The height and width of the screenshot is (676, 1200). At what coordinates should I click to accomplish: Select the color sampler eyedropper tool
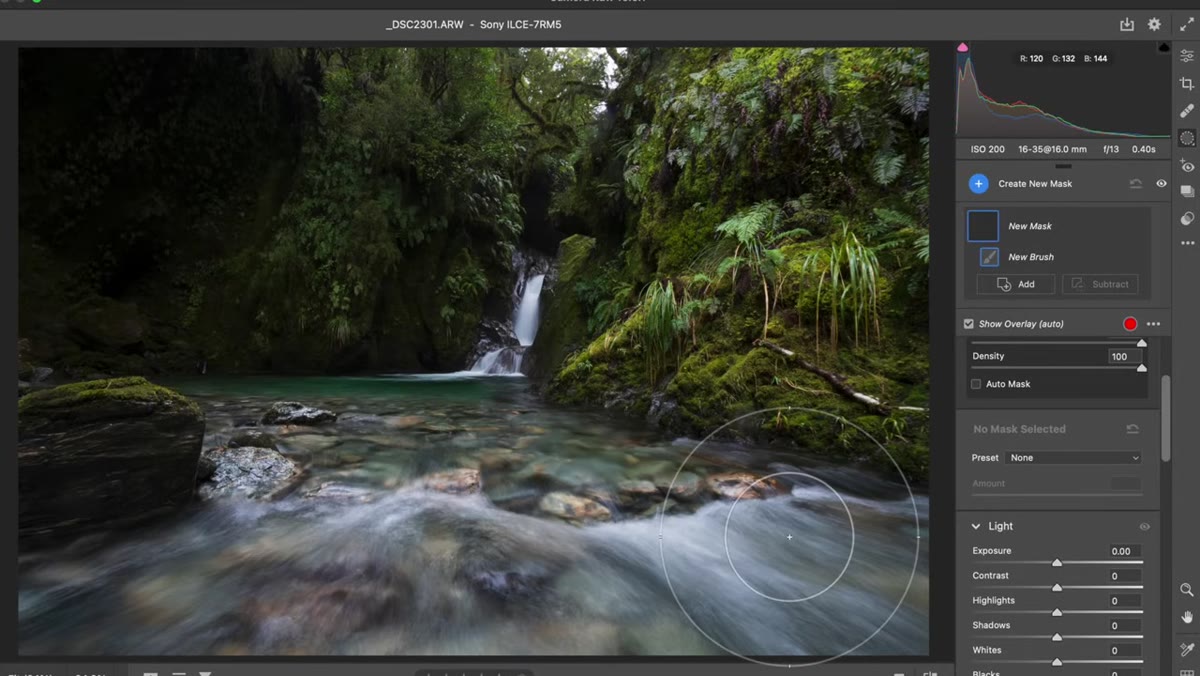coord(1187,649)
